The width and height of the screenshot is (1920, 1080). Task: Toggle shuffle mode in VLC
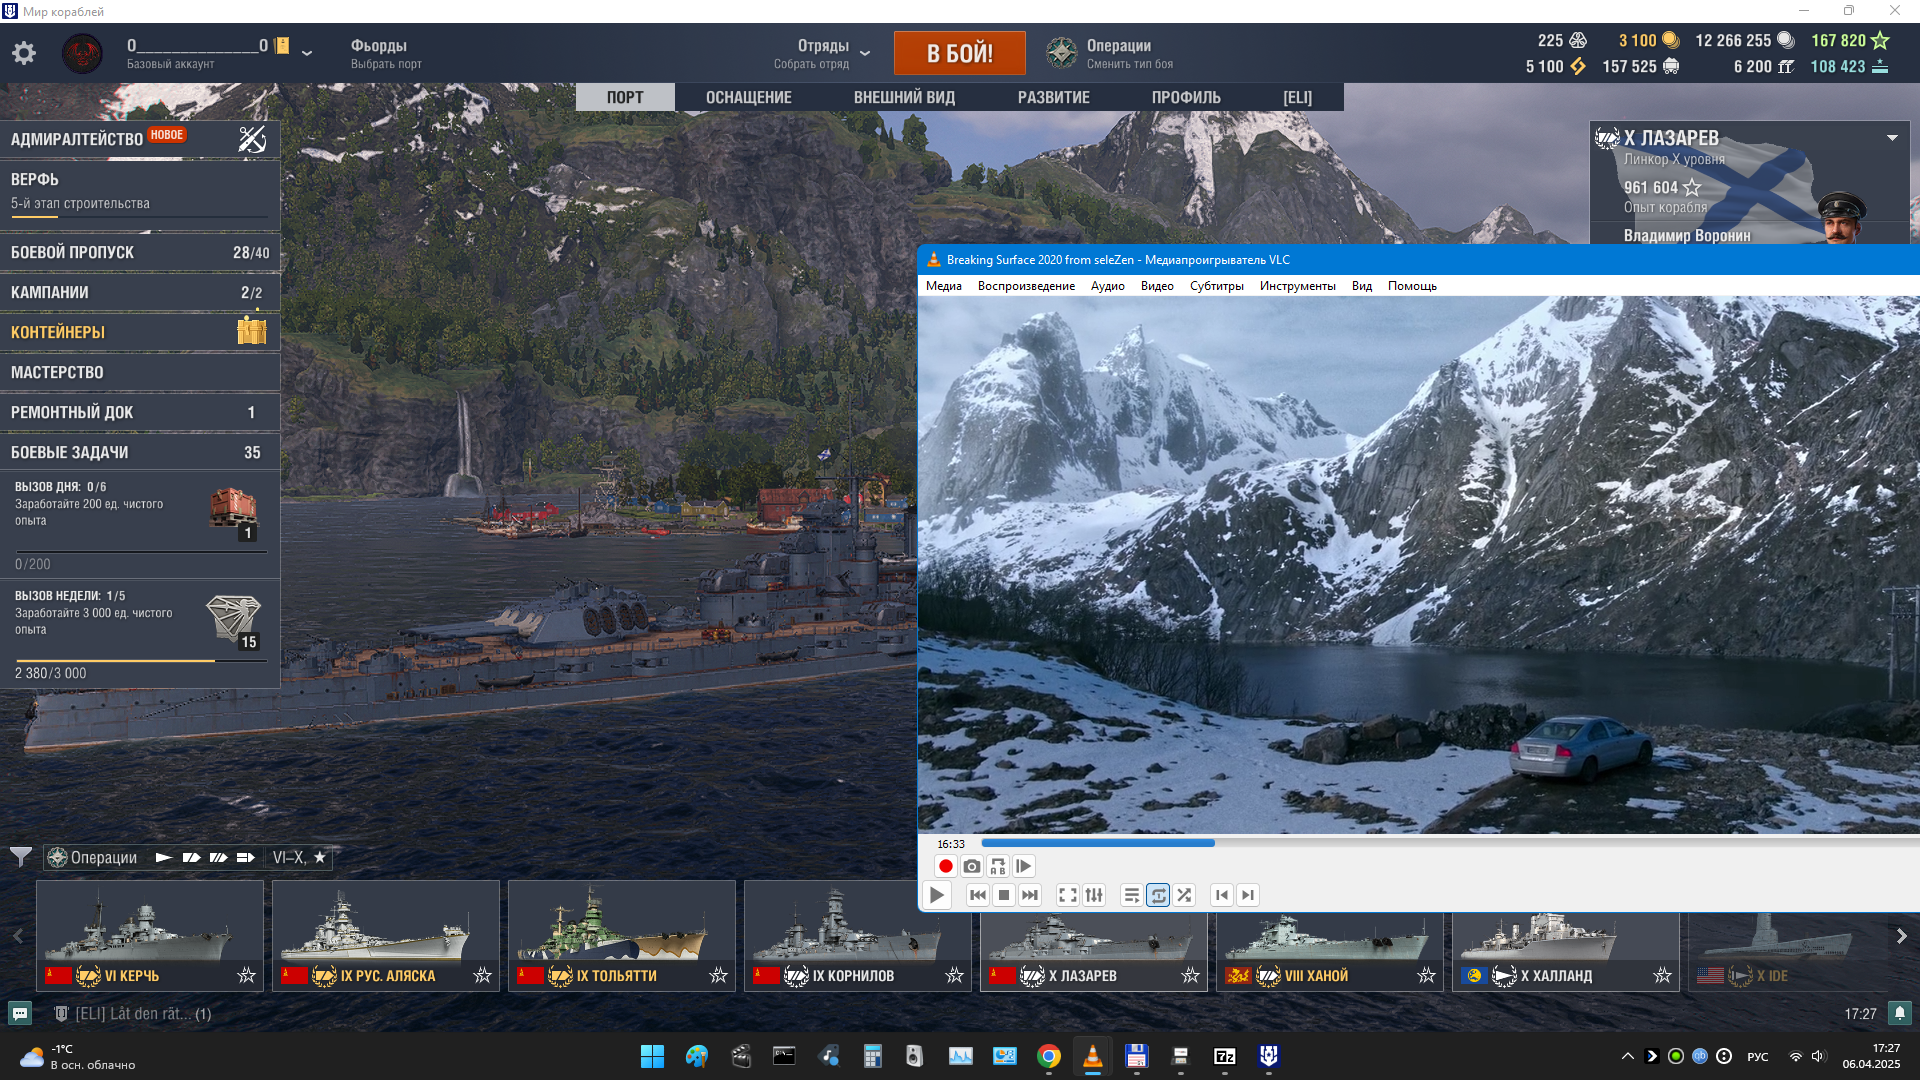(1184, 895)
